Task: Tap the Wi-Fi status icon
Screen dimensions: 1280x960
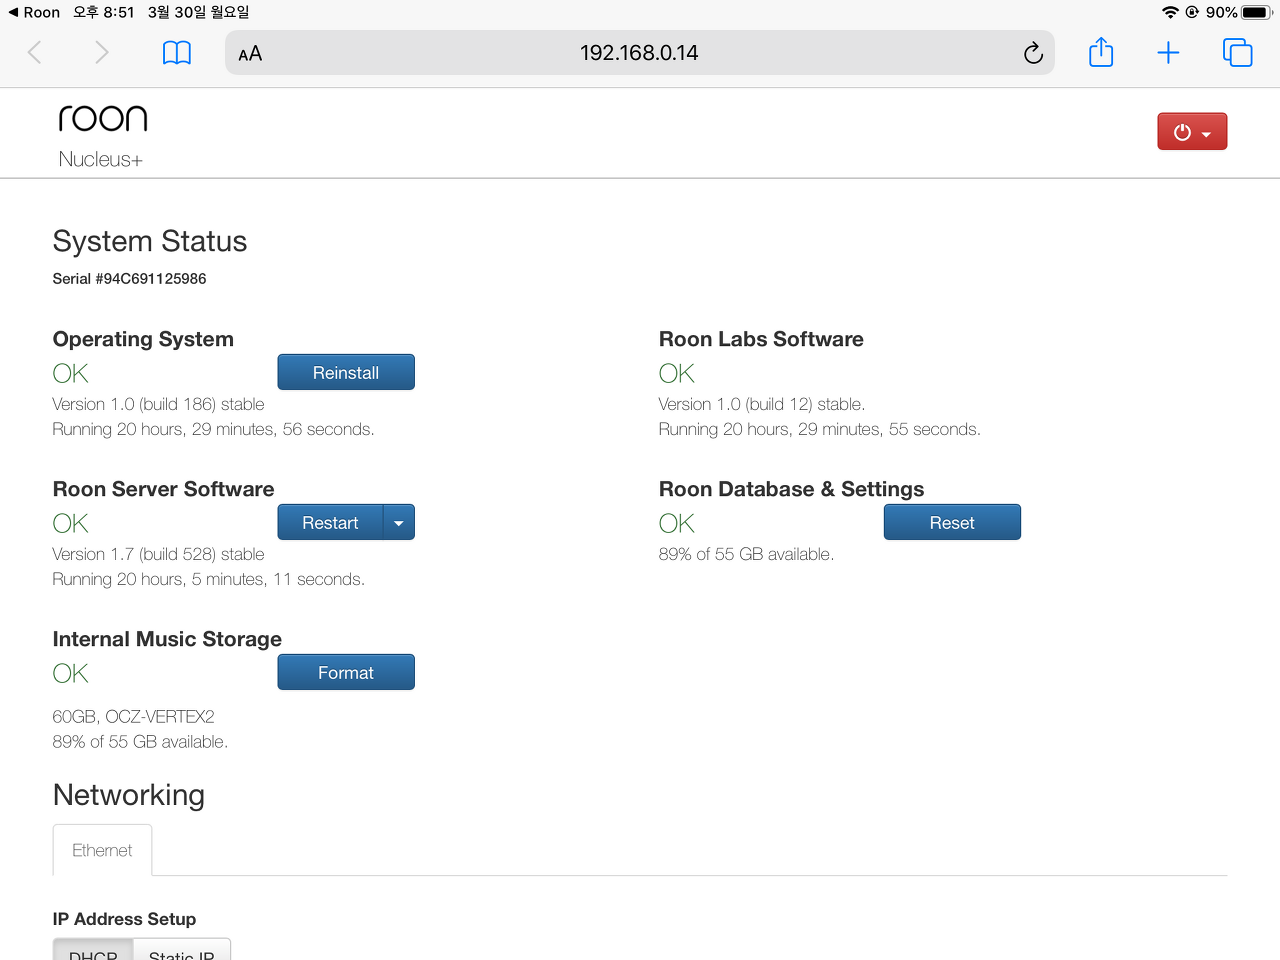Action: click(1170, 12)
